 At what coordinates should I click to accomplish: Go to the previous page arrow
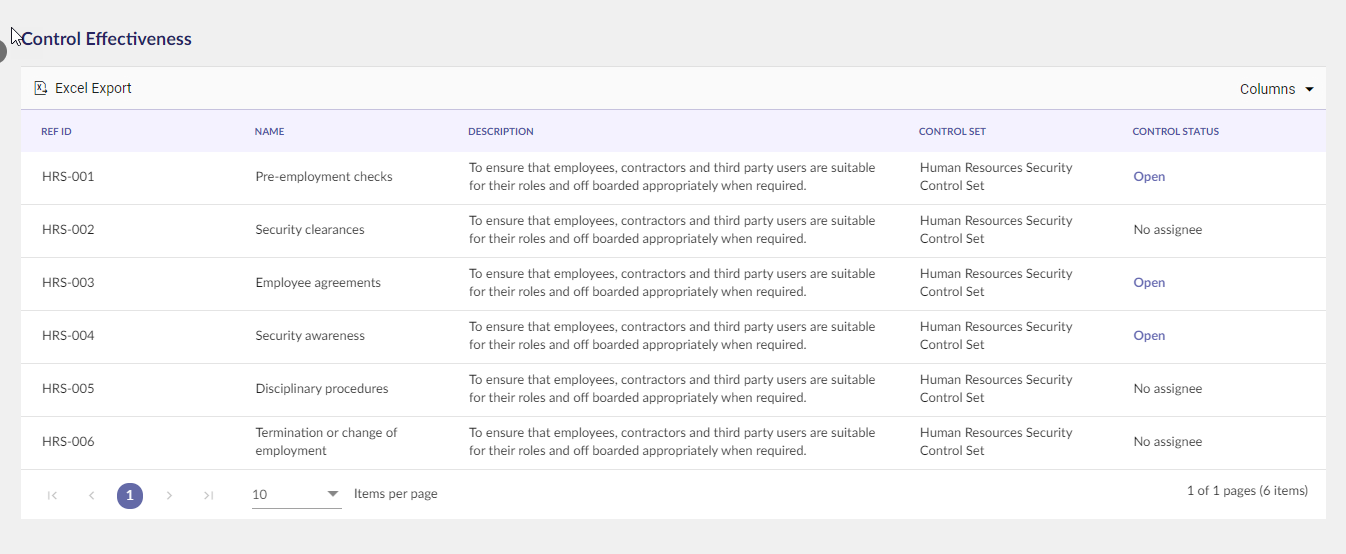point(91,495)
